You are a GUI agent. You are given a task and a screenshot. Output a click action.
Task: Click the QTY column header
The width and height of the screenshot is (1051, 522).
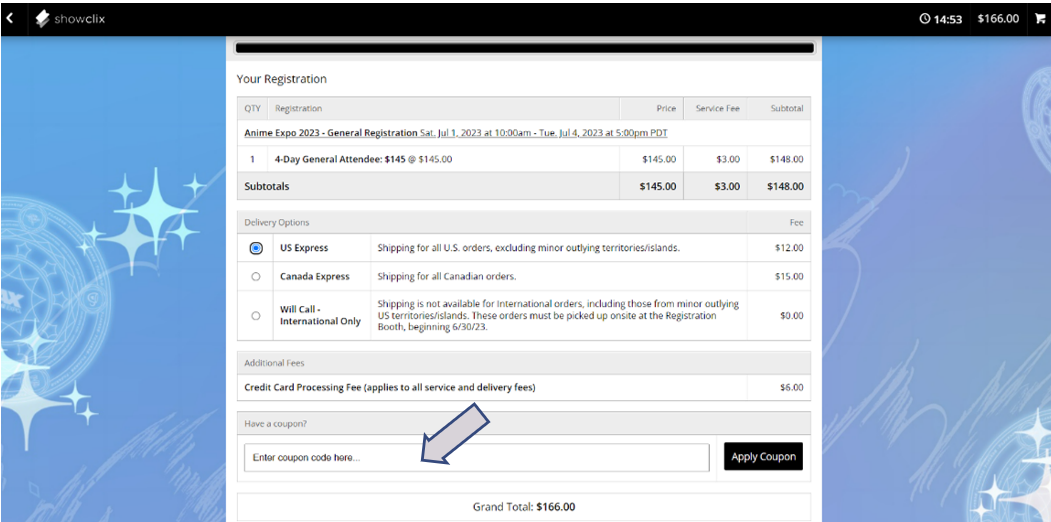[x=252, y=109]
